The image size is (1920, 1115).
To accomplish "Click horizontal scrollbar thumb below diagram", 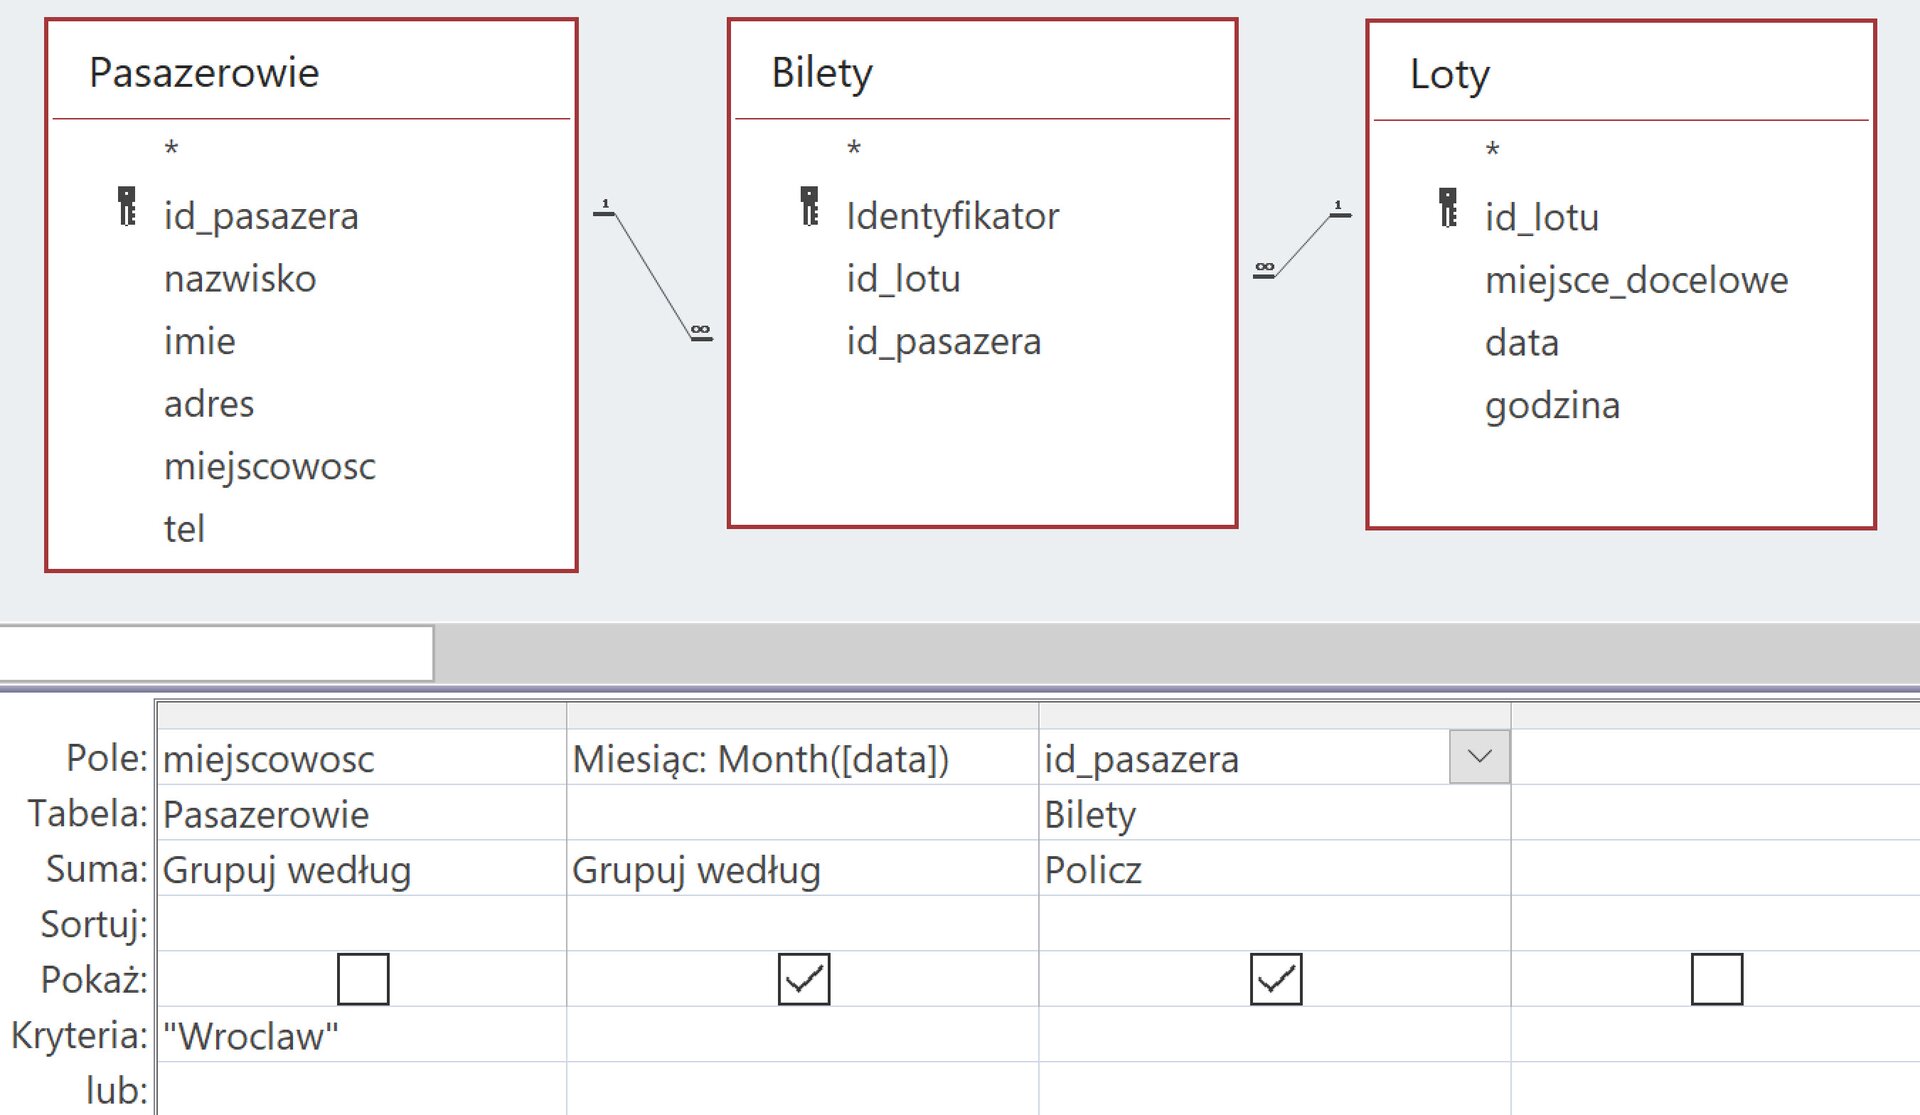I will pos(216,654).
